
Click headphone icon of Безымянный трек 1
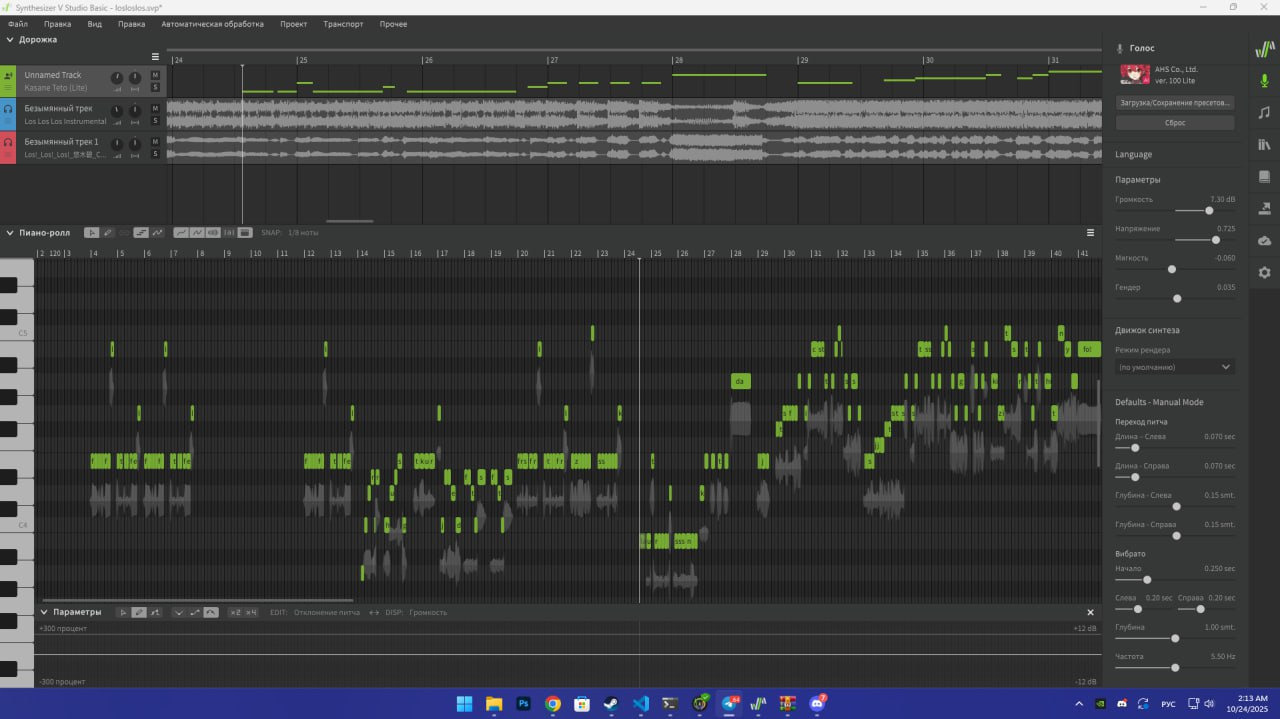[x=8, y=142]
